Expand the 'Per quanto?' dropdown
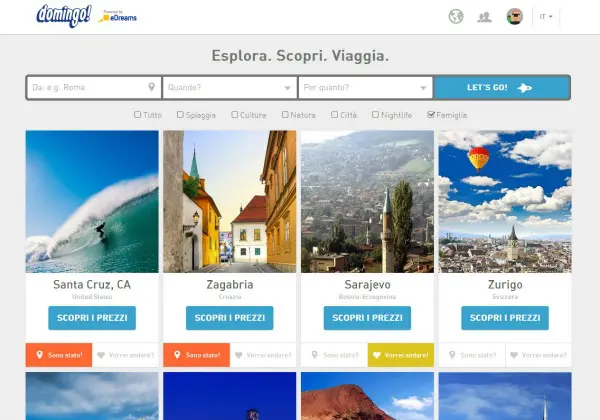600x420 pixels. point(365,88)
